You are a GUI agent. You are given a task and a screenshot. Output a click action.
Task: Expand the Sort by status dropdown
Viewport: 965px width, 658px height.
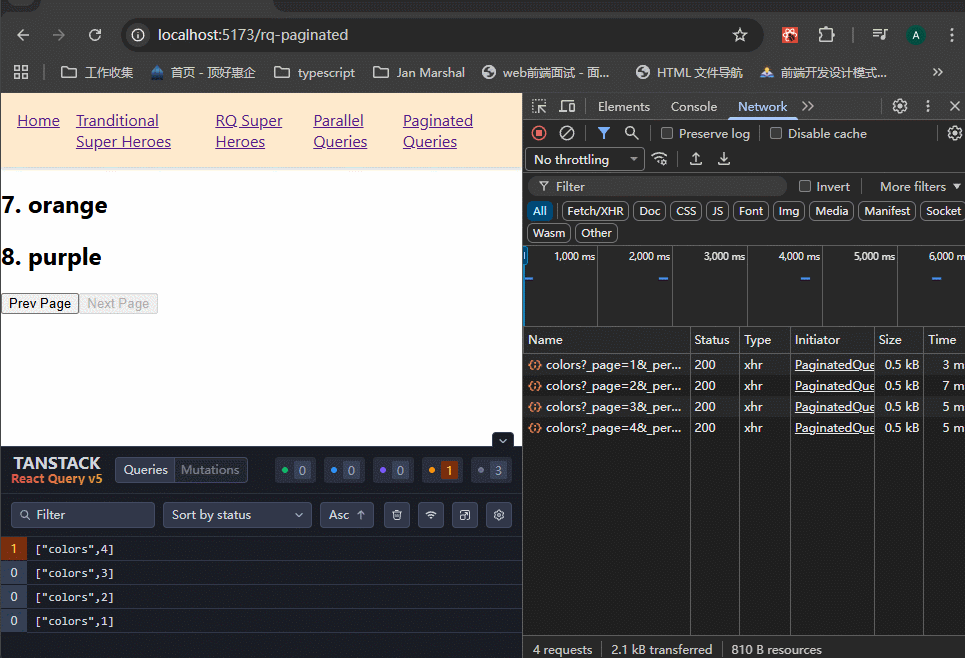pos(237,515)
